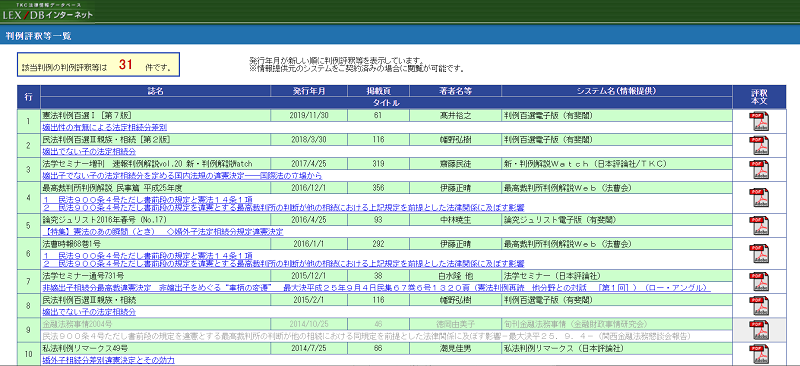The image size is (800, 366).
Task: Open PDF icon for row 7 法学セミナー通号731号
Action: [x=759, y=281]
